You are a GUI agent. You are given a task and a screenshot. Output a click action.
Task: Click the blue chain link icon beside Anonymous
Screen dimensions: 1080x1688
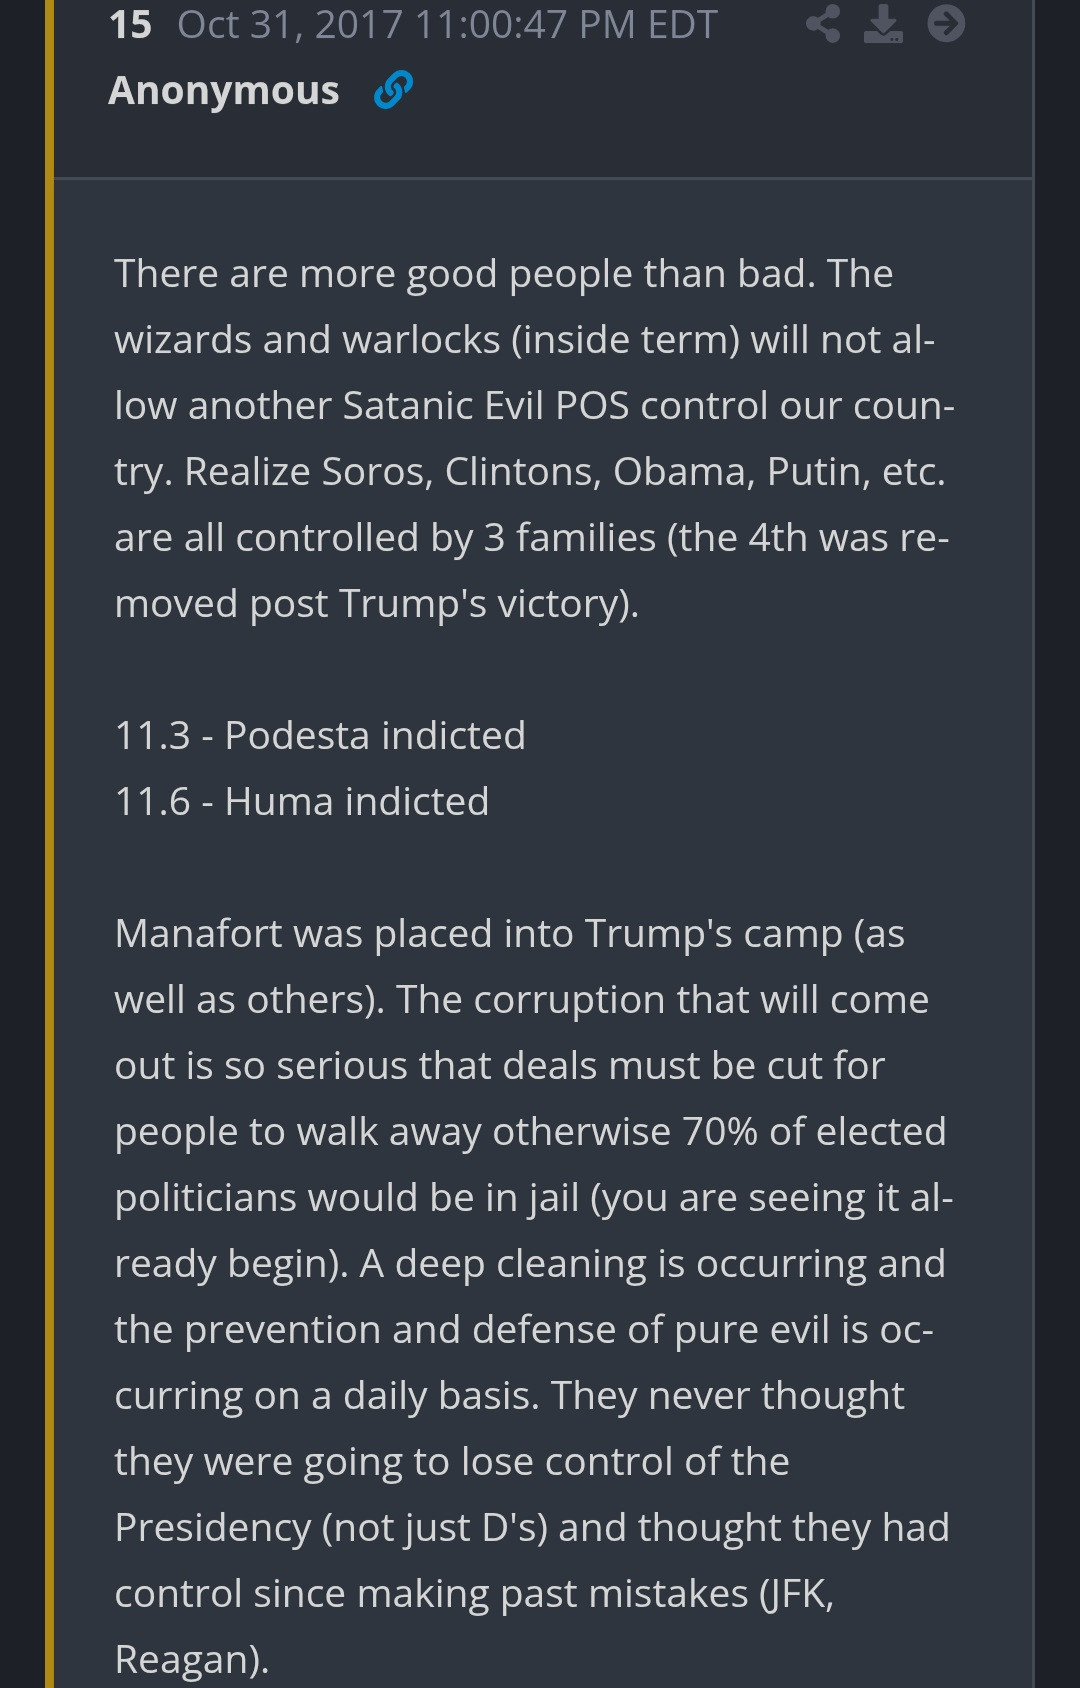tap(393, 90)
